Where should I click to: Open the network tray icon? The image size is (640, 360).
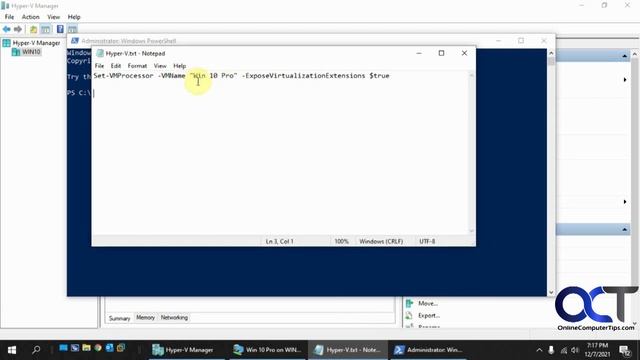(564, 350)
